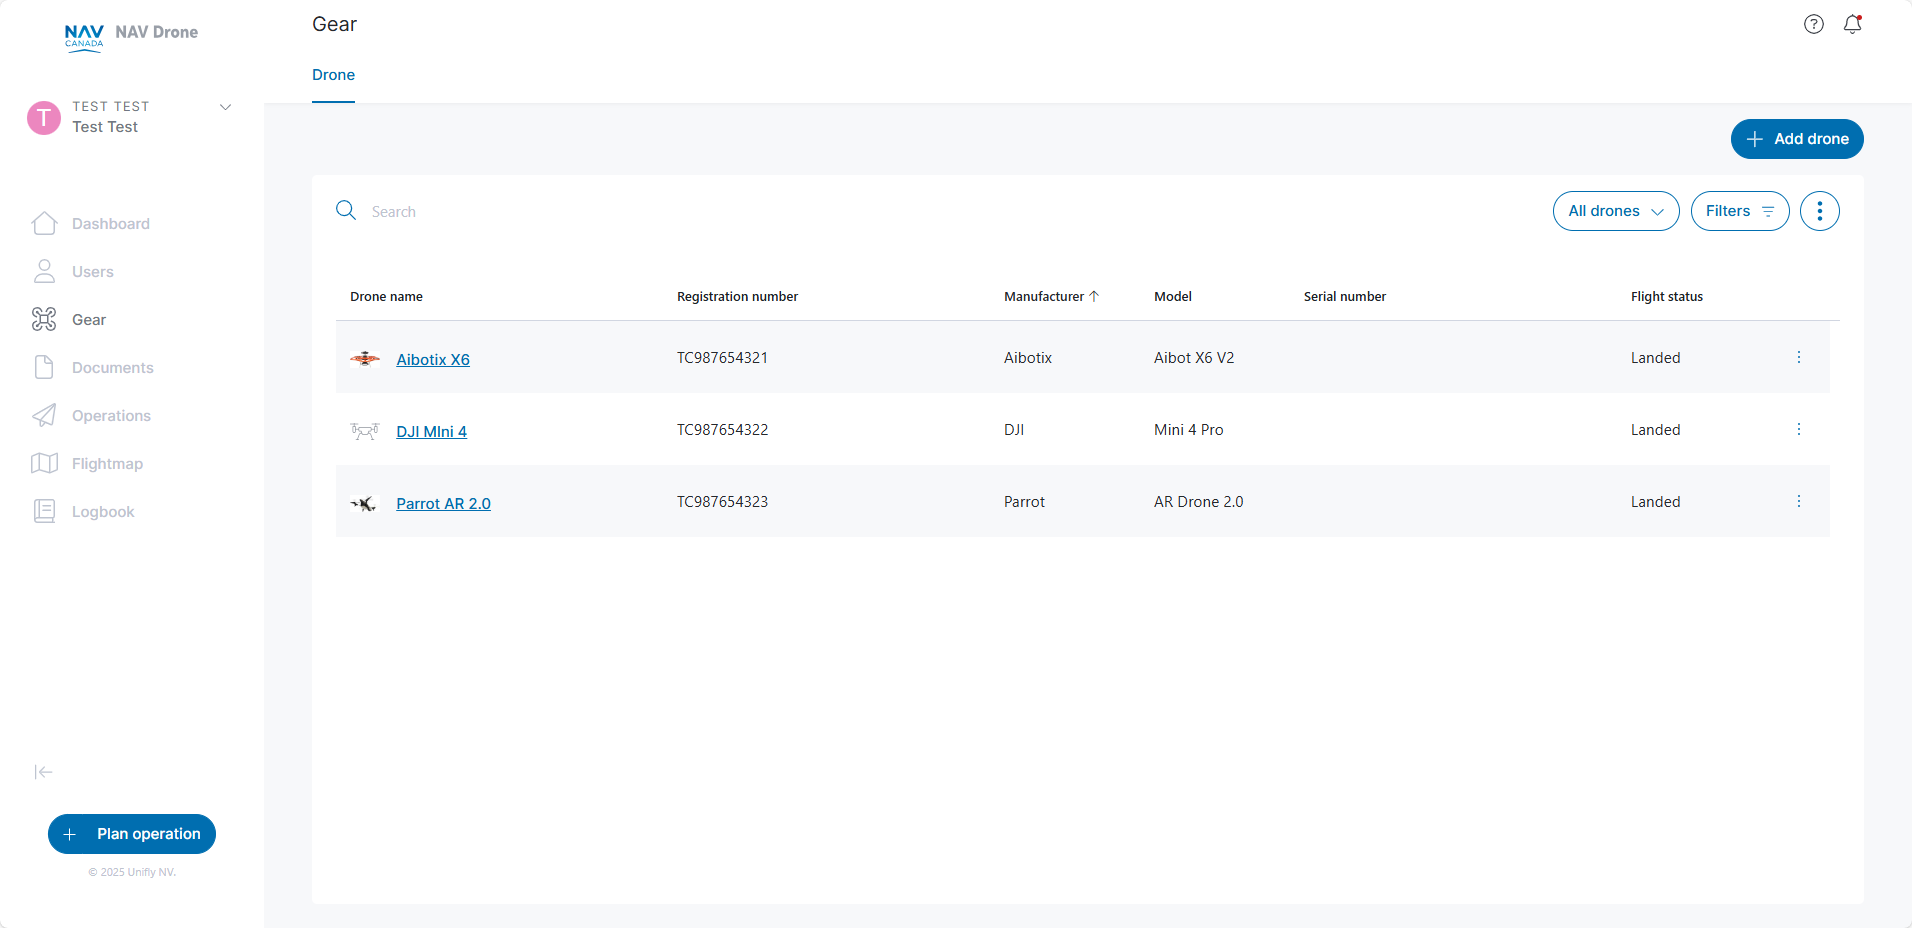
Task: Go to Documents in sidebar
Action: pos(113,368)
